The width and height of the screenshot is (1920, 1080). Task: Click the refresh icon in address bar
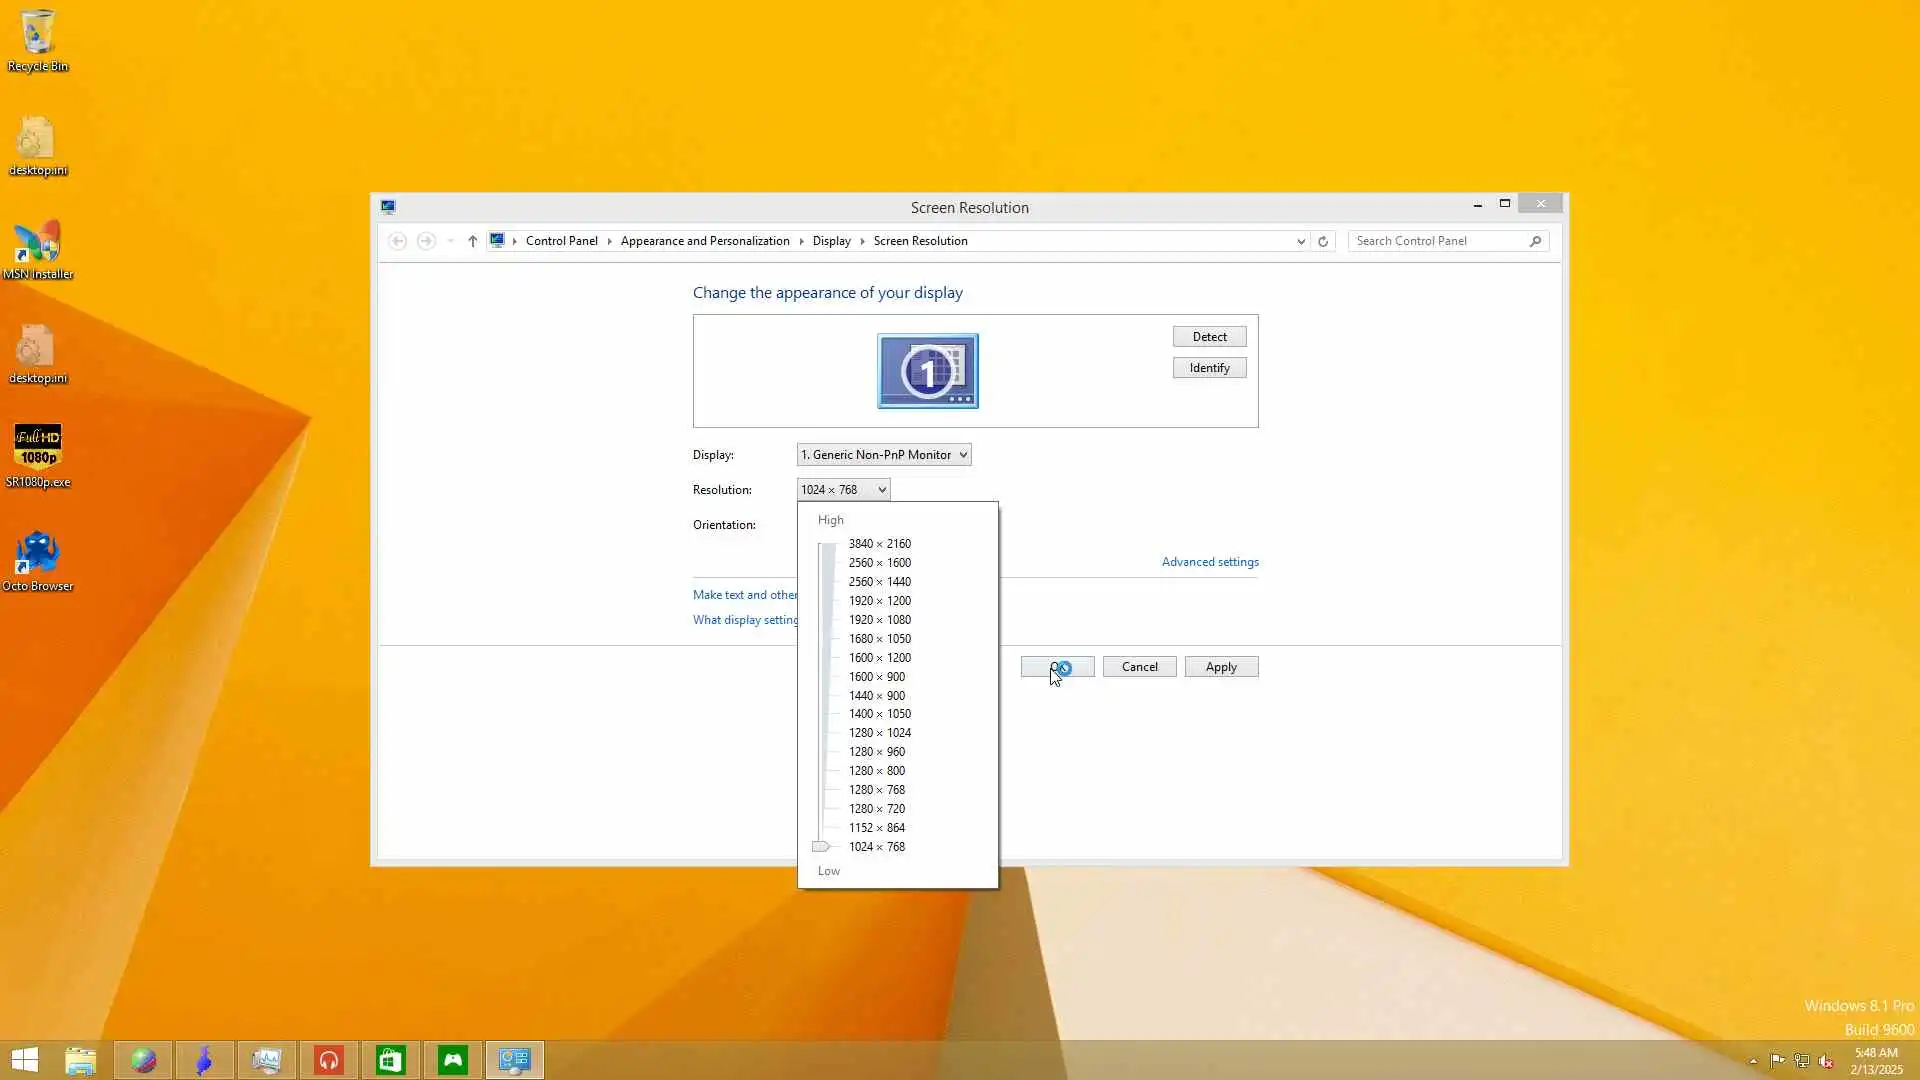[x=1322, y=241]
